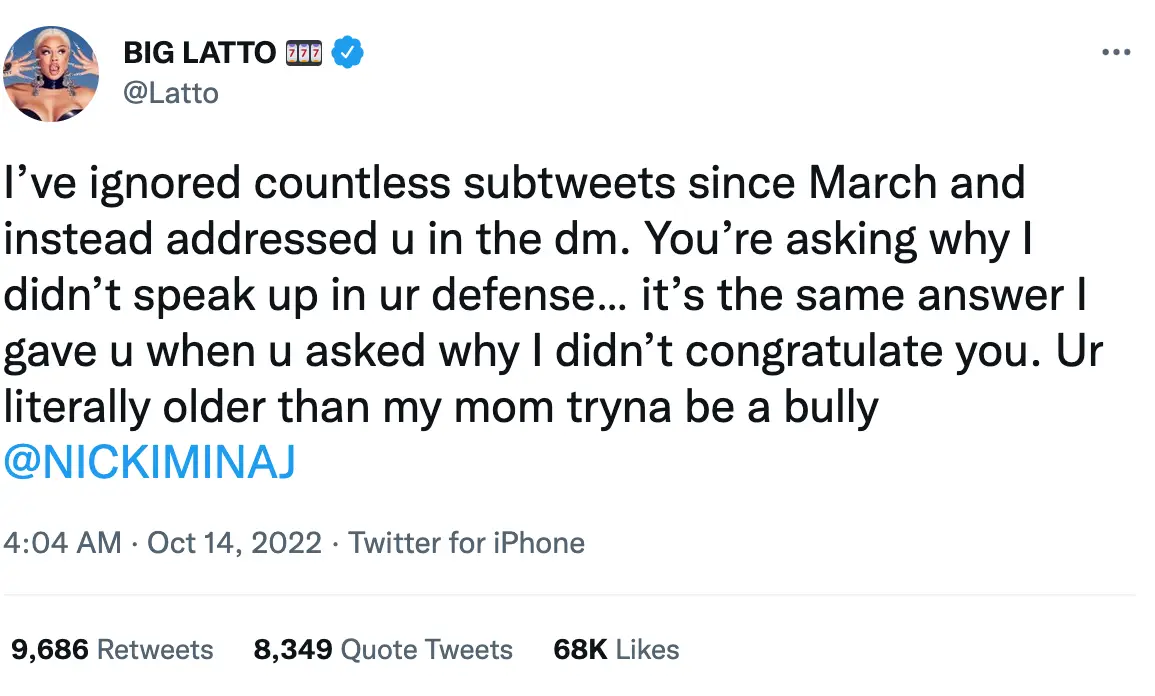Click the blue verified badge
The image size is (1155, 696).
pos(347,52)
